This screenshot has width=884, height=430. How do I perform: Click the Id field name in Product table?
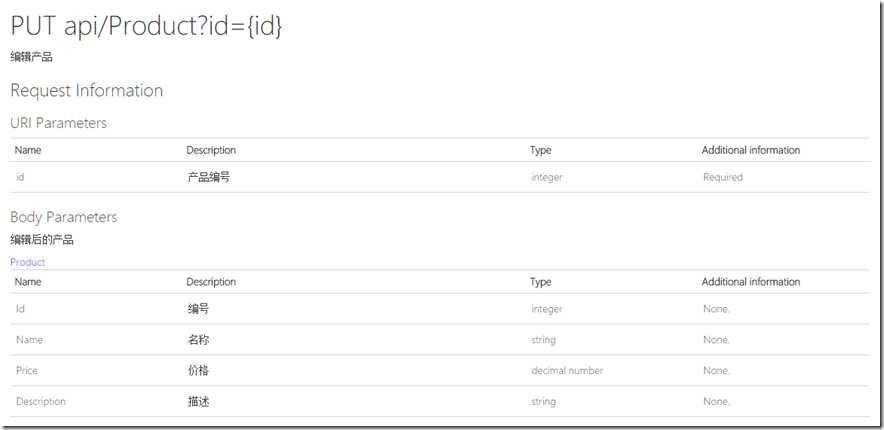pyautogui.click(x=20, y=309)
